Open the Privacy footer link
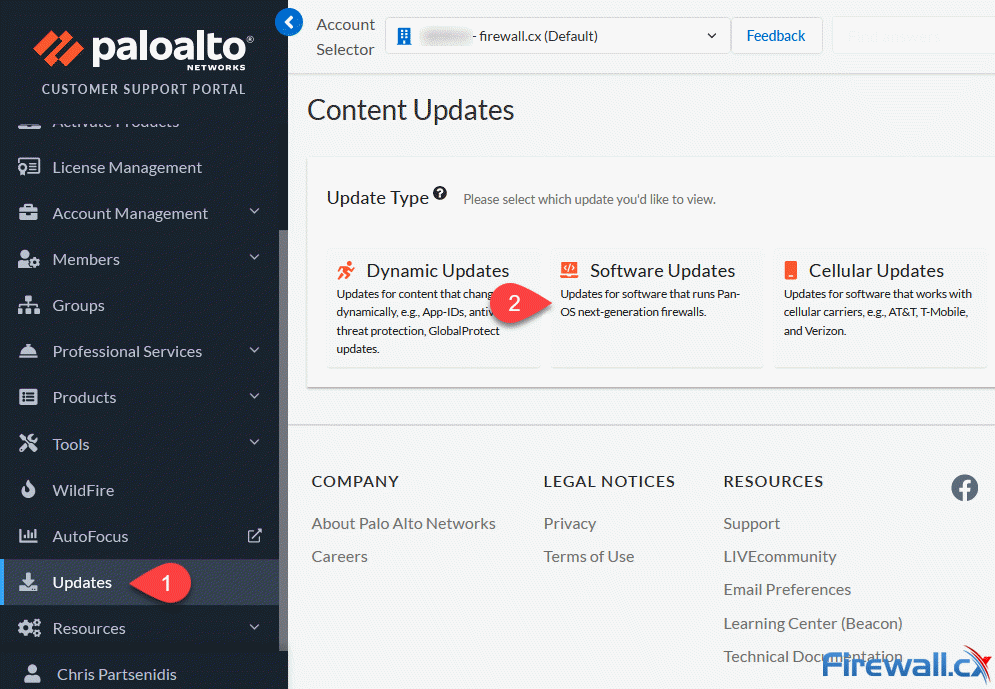 pyautogui.click(x=570, y=524)
